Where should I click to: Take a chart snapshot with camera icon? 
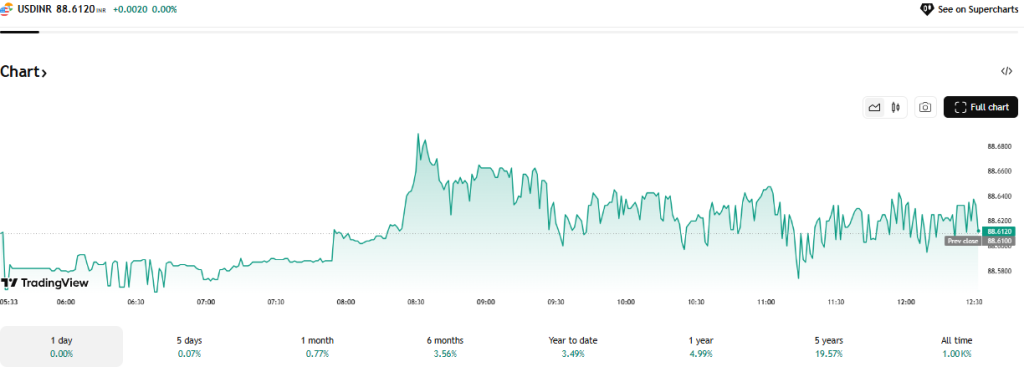[x=925, y=107]
